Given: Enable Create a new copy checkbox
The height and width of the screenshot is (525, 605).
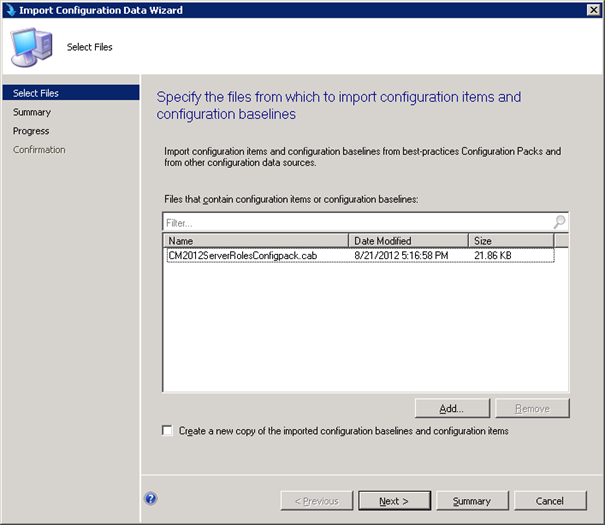Looking at the screenshot, I should (x=167, y=430).
